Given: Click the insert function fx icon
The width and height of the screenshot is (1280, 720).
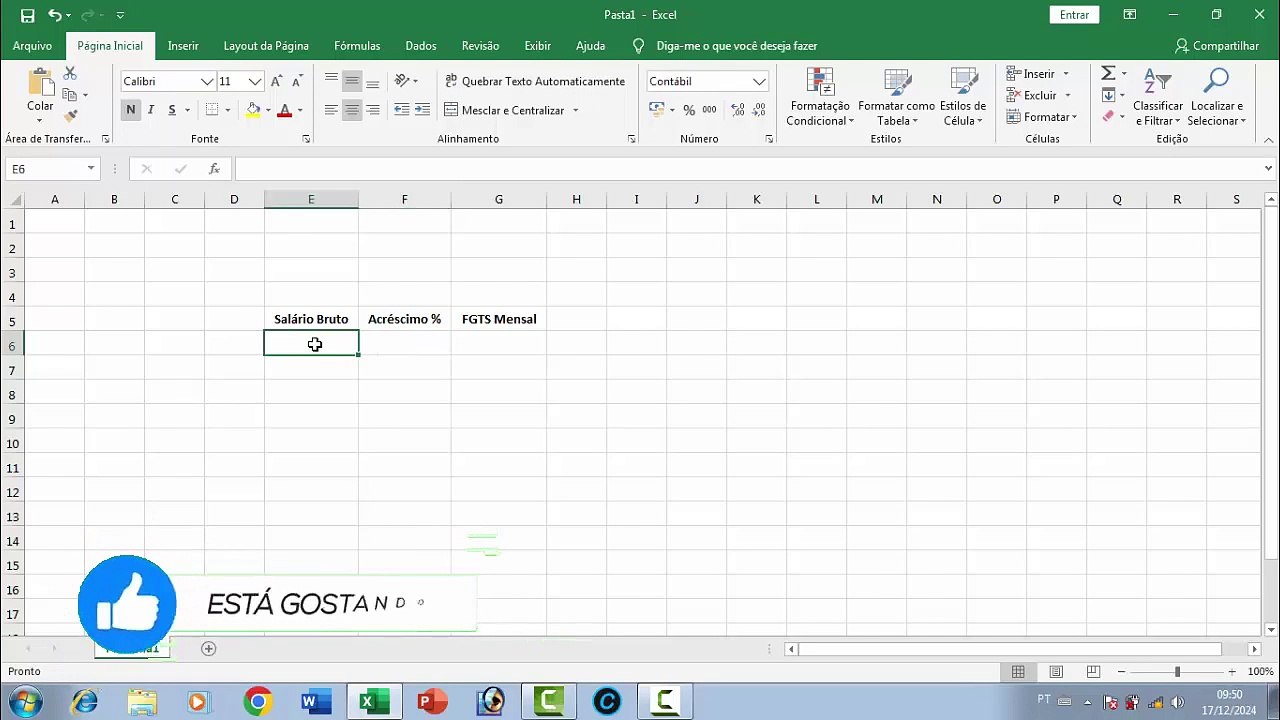Looking at the screenshot, I should [x=214, y=169].
